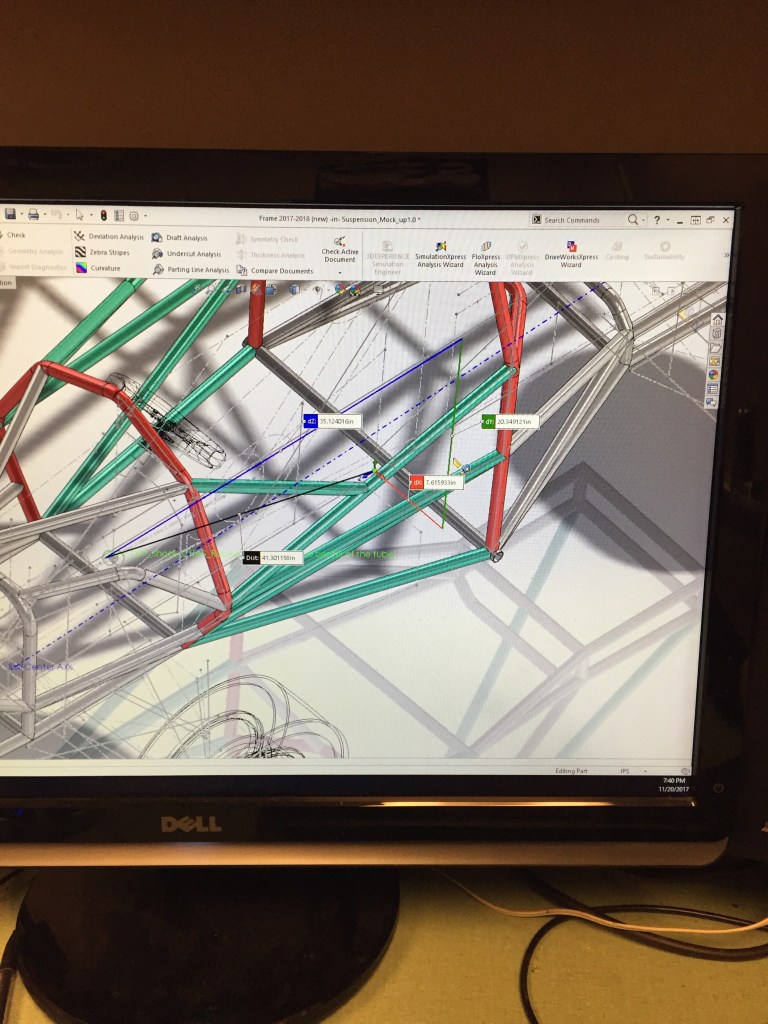The image size is (768, 1024).
Task: Open the Help question mark menu
Action: [x=657, y=220]
